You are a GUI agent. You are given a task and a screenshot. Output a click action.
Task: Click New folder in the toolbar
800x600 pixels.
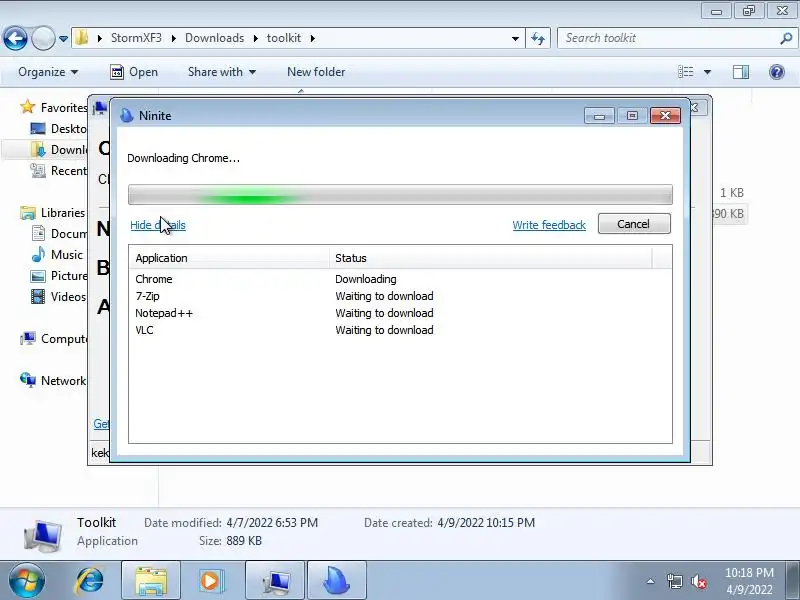pyautogui.click(x=316, y=72)
